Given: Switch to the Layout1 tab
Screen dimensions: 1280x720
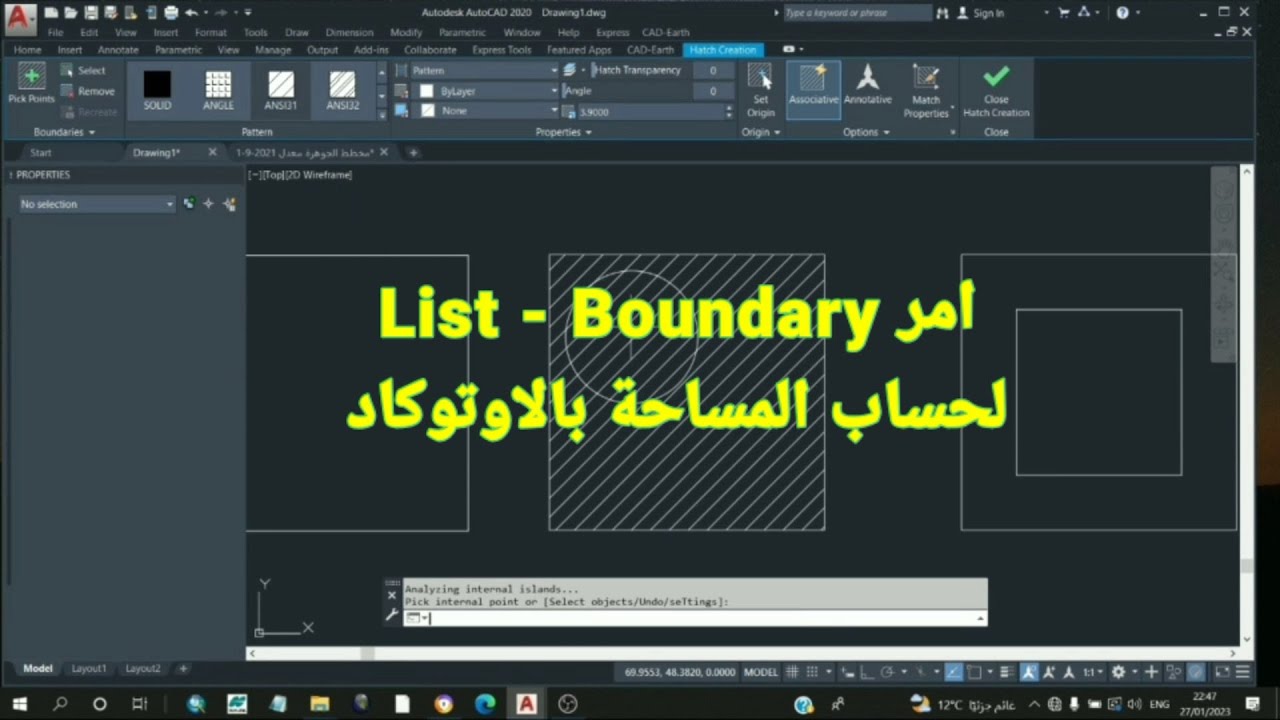Looking at the screenshot, I should click(x=88, y=668).
